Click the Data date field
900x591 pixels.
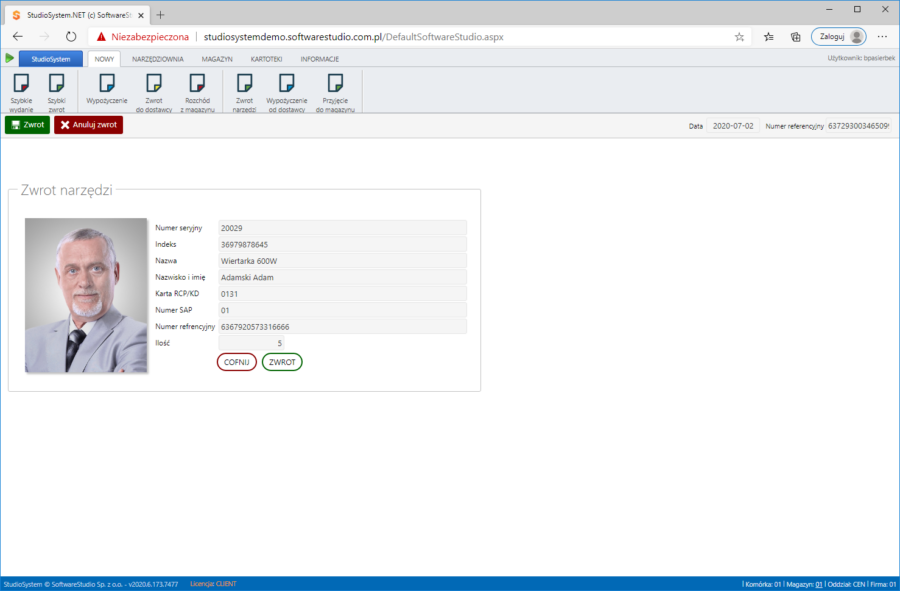click(733, 126)
